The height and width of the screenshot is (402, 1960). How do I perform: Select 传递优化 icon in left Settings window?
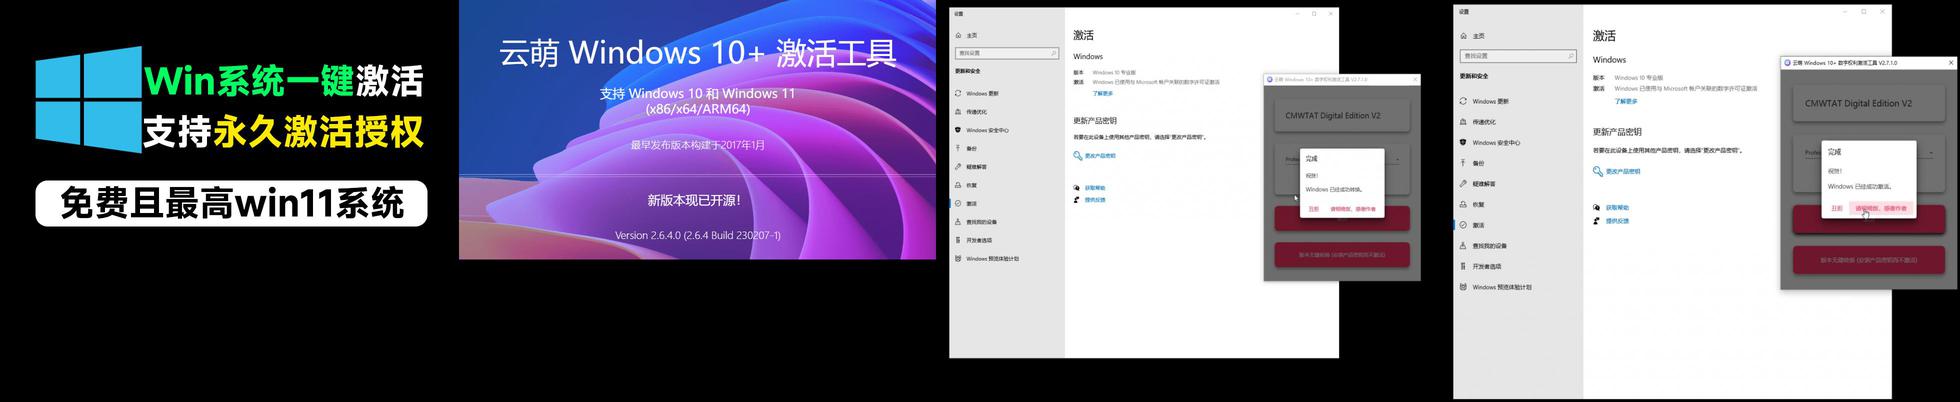tap(958, 112)
